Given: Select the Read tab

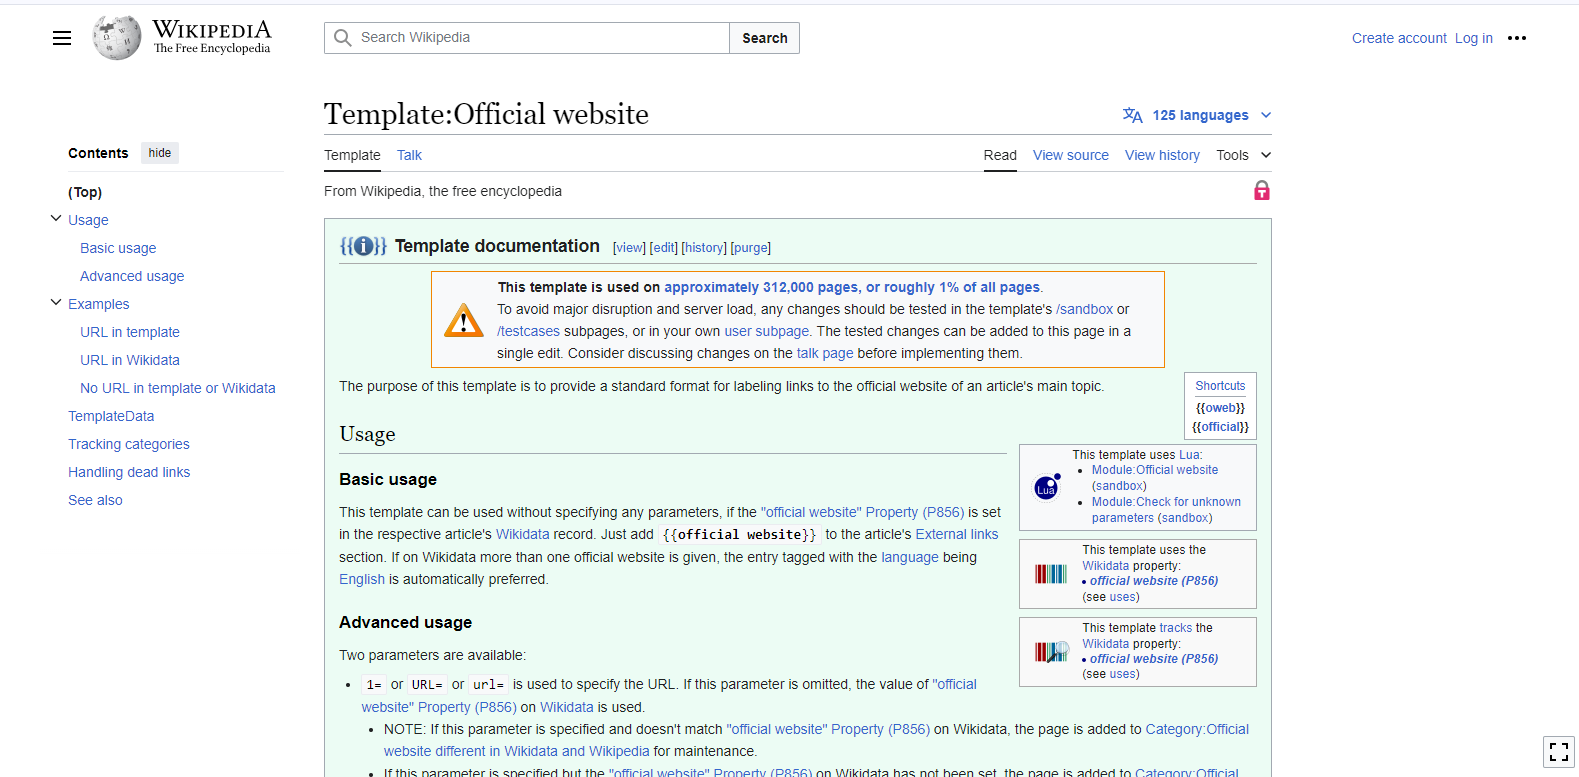Looking at the screenshot, I should tap(1000, 155).
